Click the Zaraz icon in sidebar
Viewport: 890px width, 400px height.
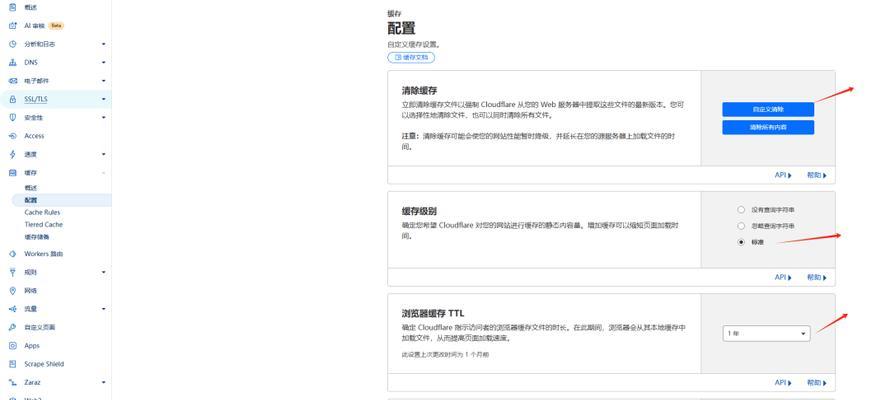(x=12, y=382)
